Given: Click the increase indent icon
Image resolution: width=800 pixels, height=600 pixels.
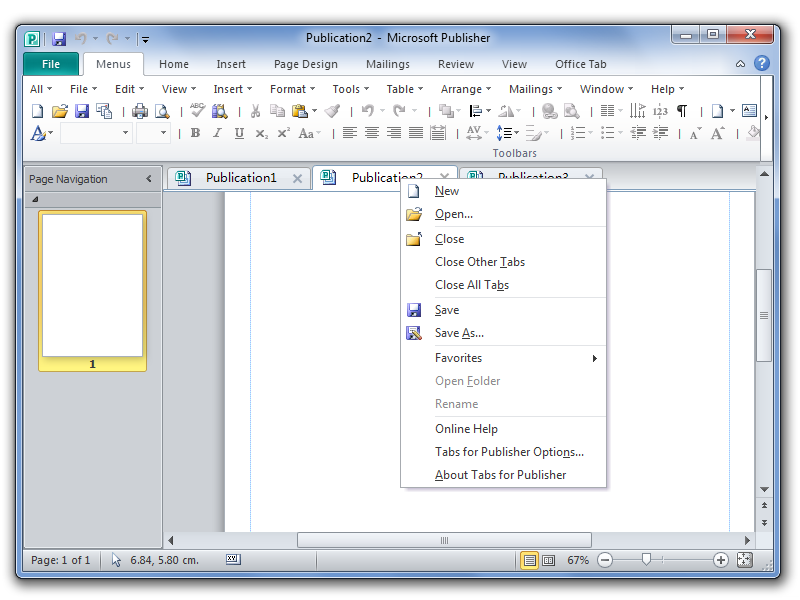Looking at the screenshot, I should click(660, 133).
